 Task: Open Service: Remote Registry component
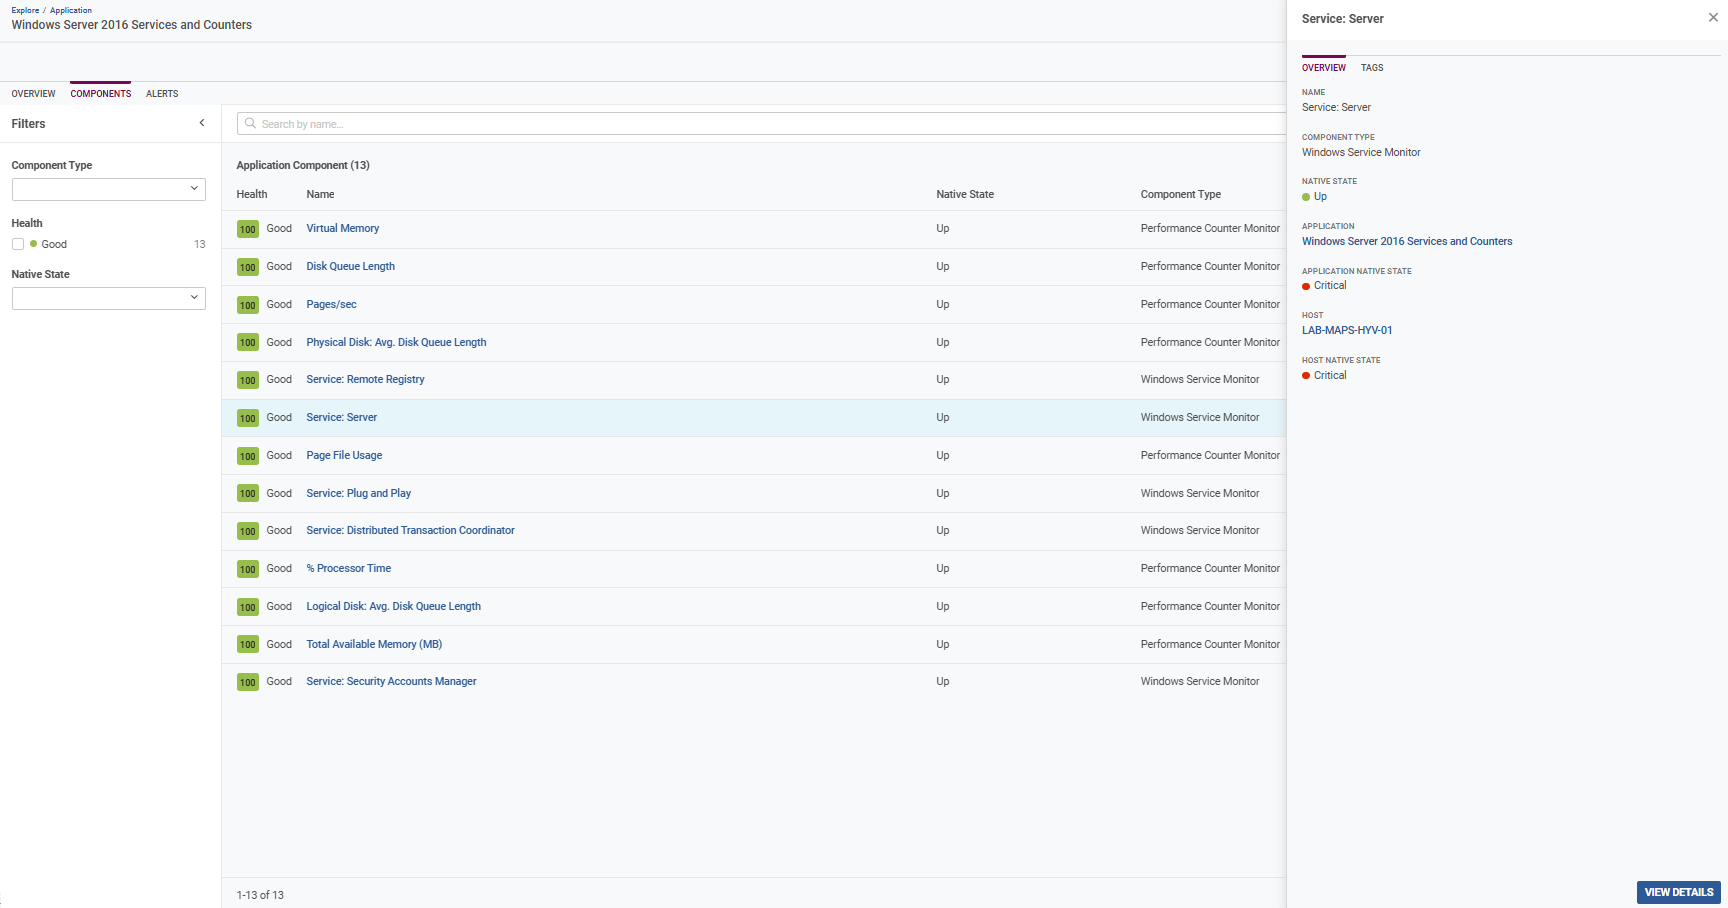pos(365,380)
